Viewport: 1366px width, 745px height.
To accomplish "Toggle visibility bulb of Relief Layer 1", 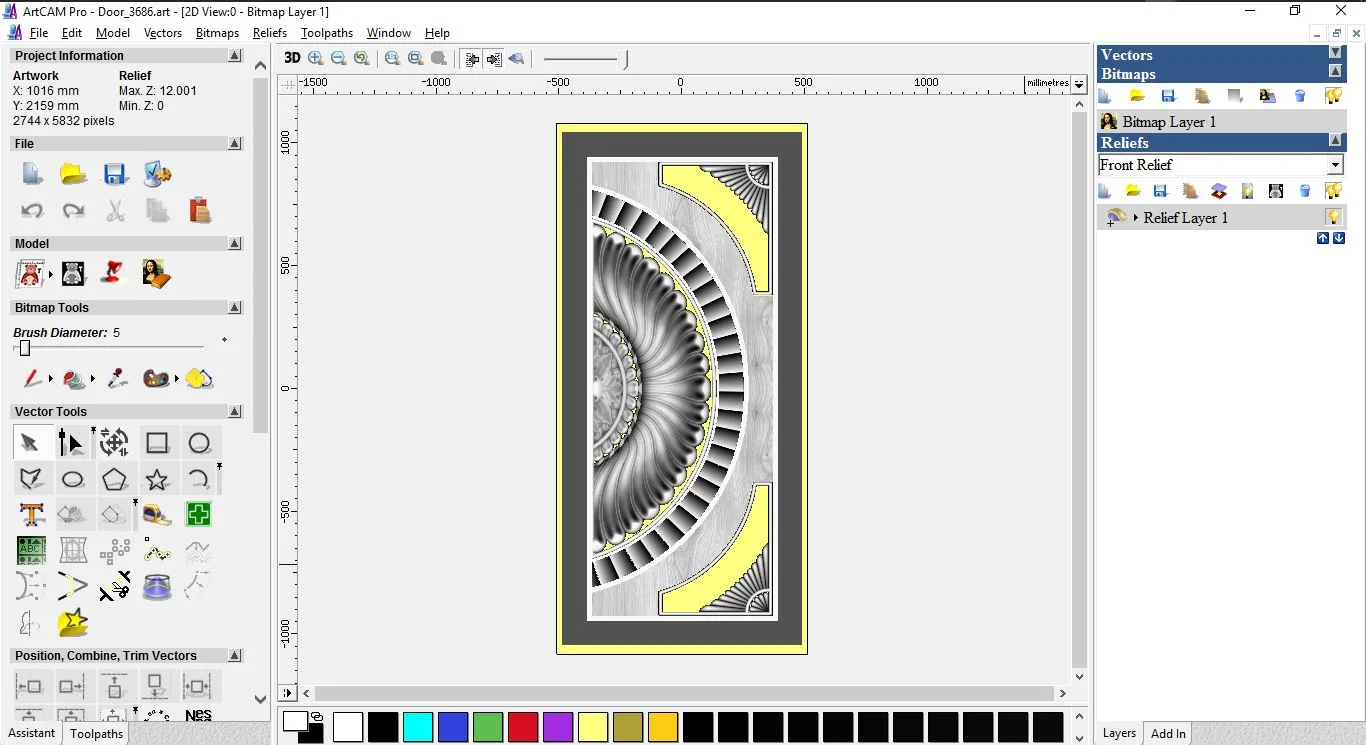I will click(x=1333, y=217).
